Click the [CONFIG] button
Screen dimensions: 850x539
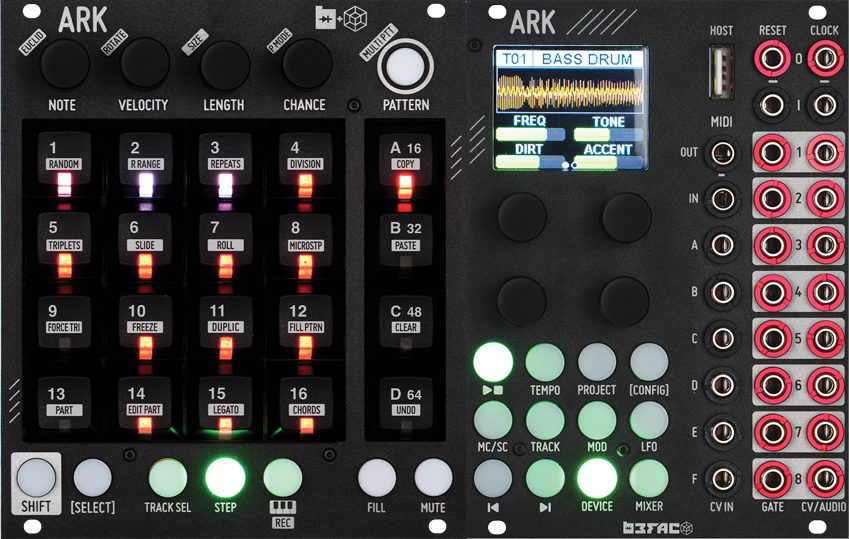click(649, 362)
